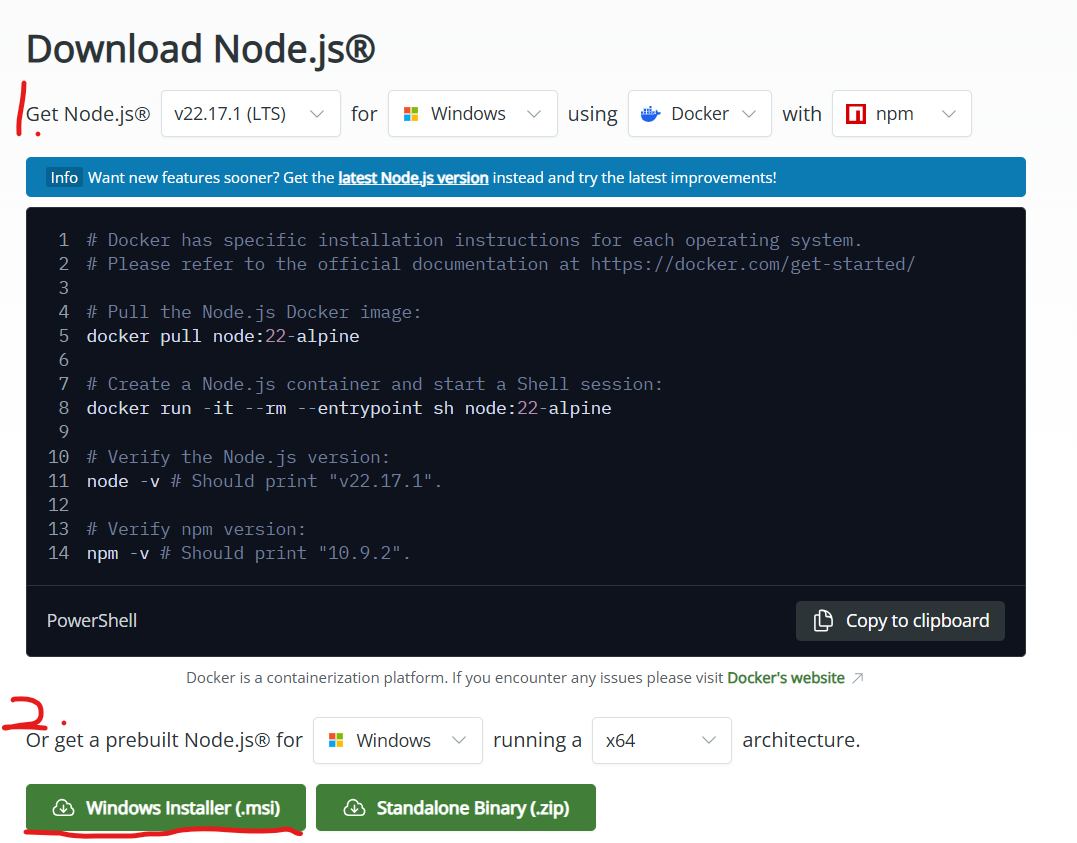Viewport: 1077px width, 843px height.
Task: Click the red npm logo icon
Action: [x=856, y=114]
